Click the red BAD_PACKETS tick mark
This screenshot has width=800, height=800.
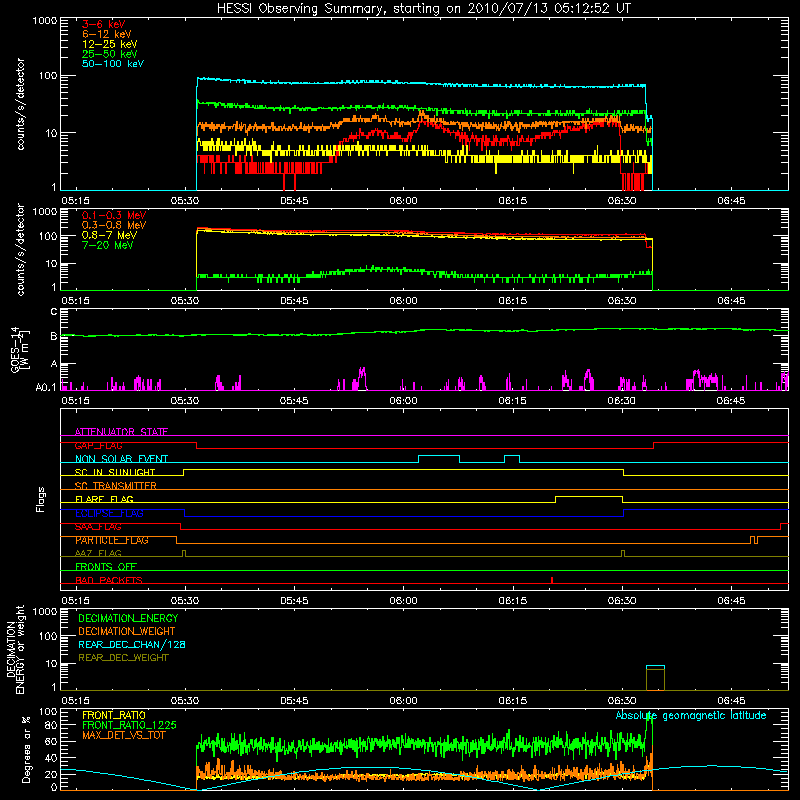tap(552, 580)
